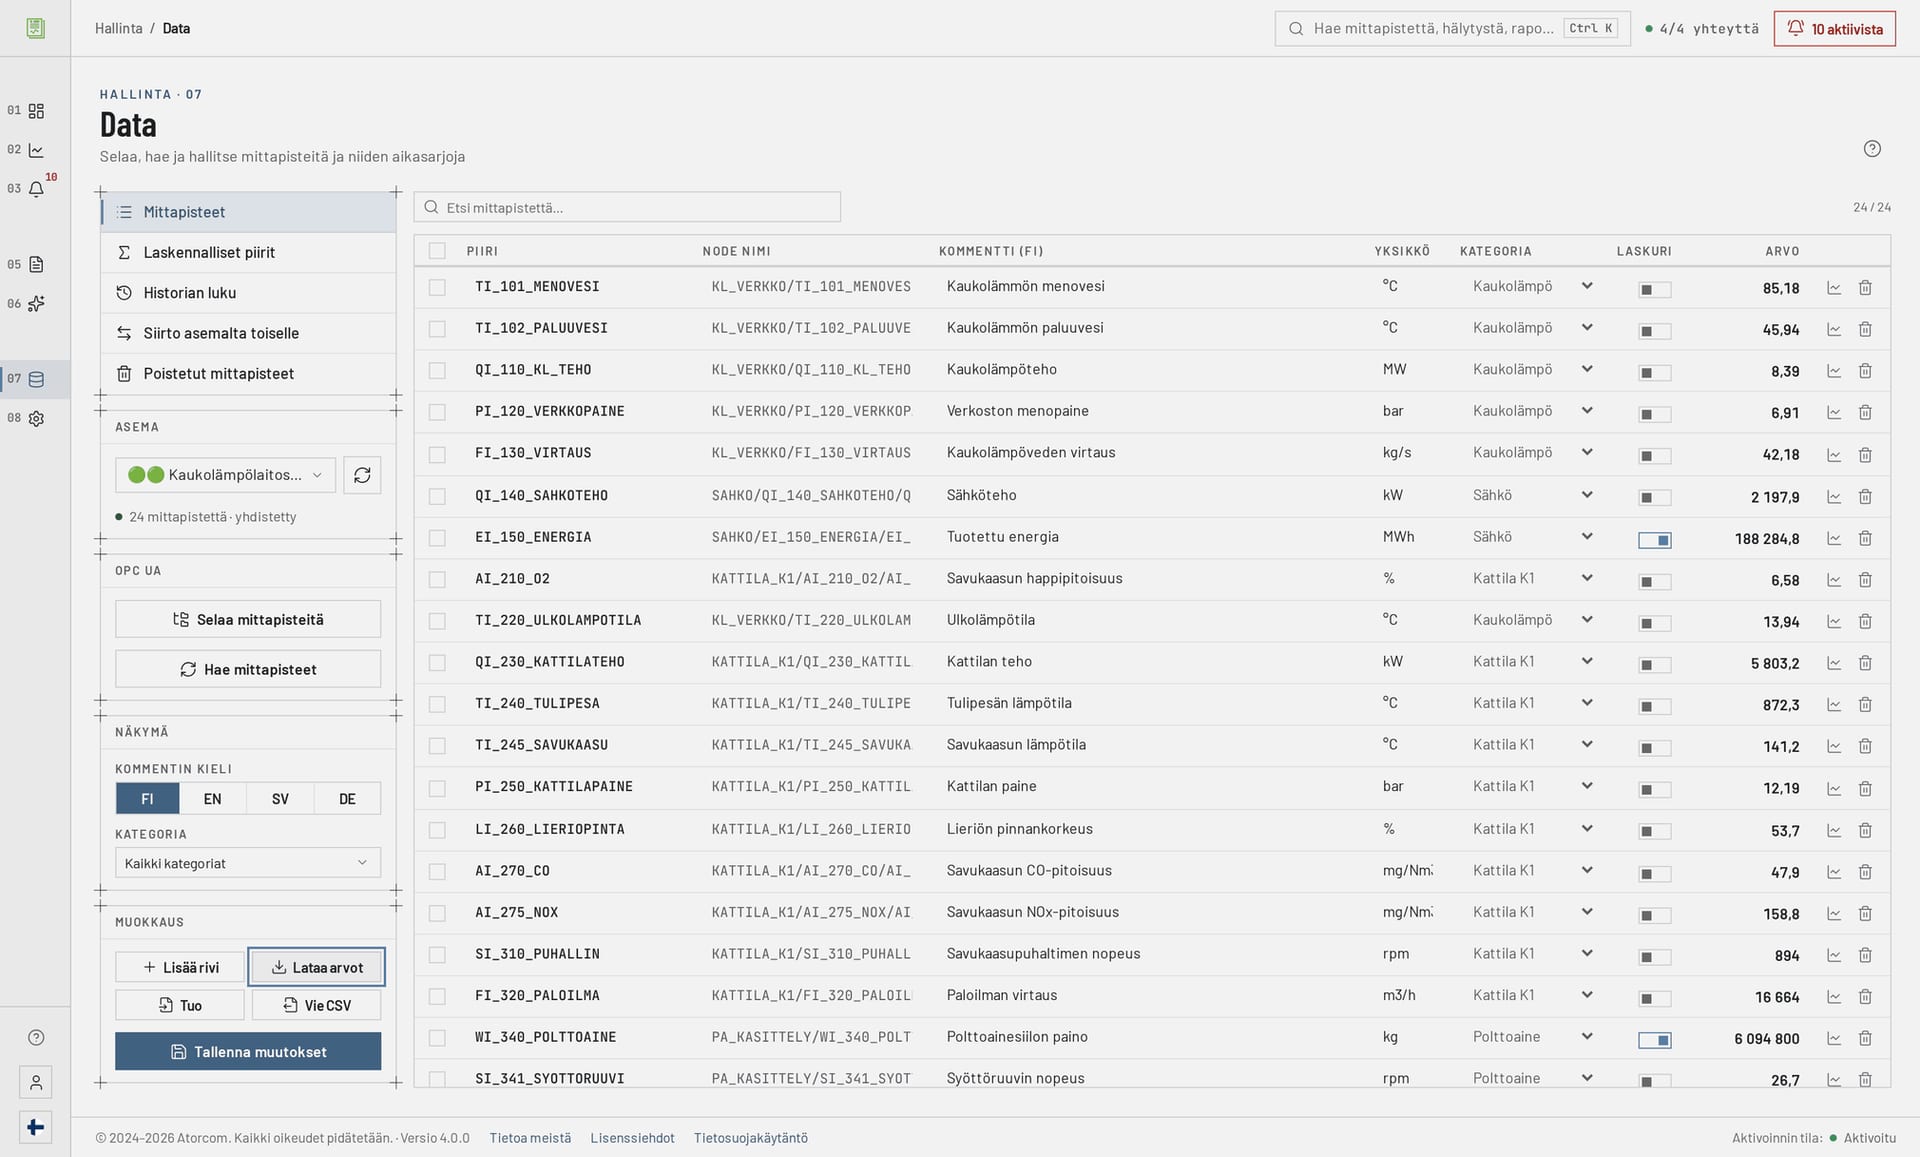Image resolution: width=1920 pixels, height=1157 pixels.
Task: Select Laskennalliset piirit menu item
Action: (x=249, y=253)
